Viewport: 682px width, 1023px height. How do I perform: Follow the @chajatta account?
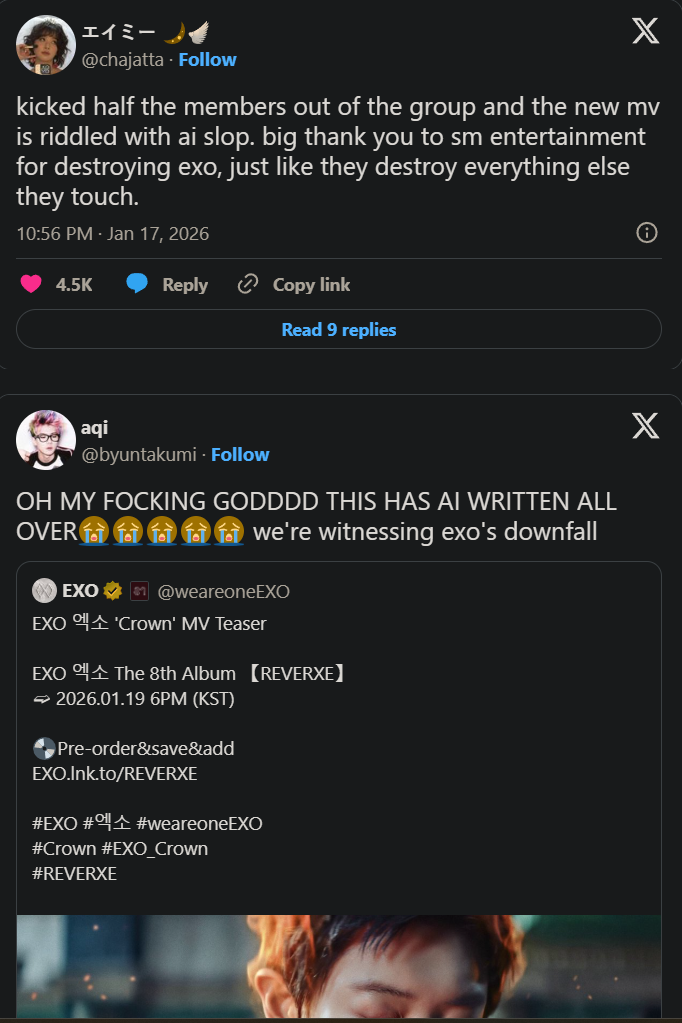tap(207, 59)
